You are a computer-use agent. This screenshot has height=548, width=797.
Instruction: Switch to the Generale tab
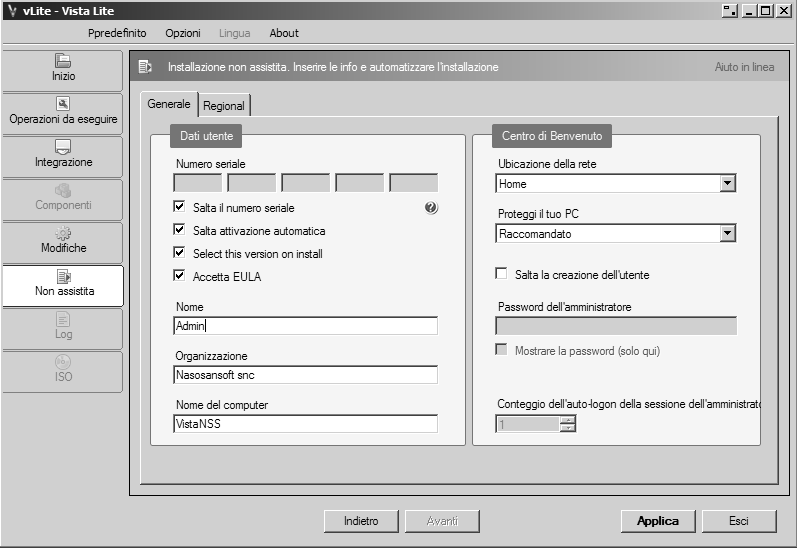coord(169,104)
